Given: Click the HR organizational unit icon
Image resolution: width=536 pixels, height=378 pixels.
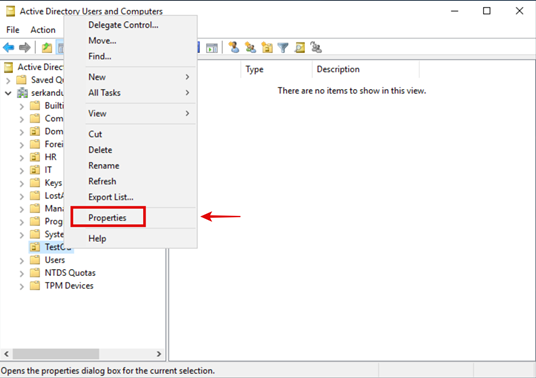Looking at the screenshot, I should pos(35,157).
